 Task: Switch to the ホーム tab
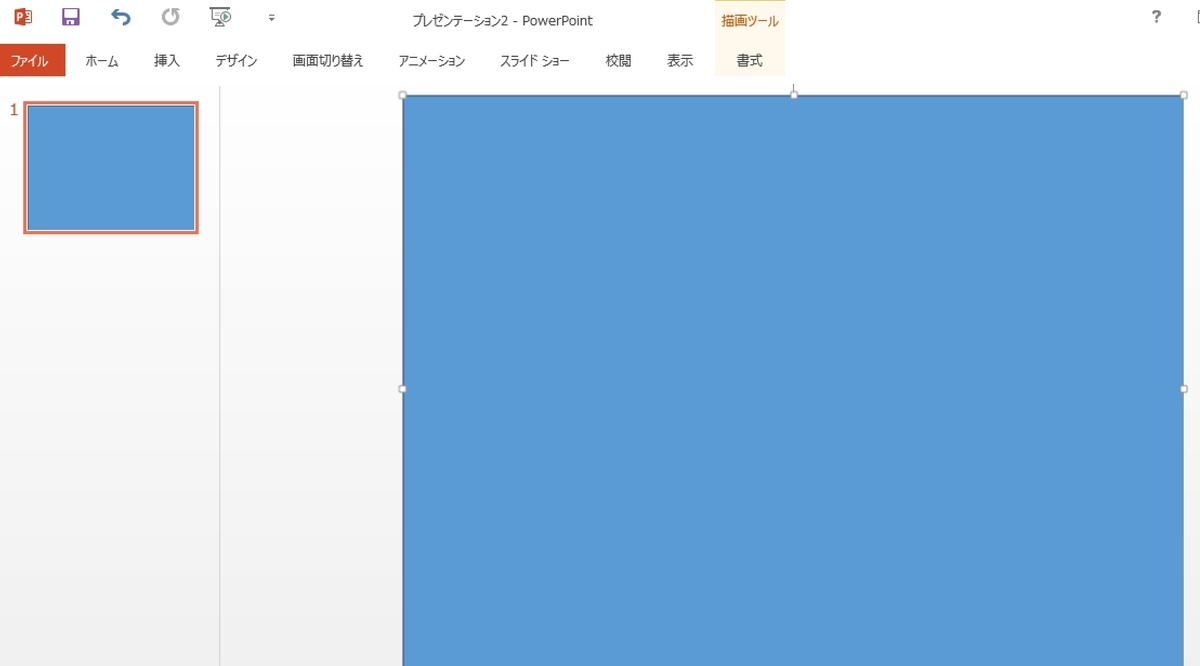tap(102, 61)
